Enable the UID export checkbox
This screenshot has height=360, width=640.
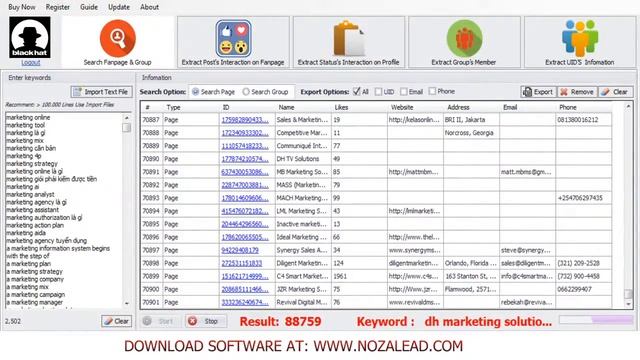[x=384, y=92]
